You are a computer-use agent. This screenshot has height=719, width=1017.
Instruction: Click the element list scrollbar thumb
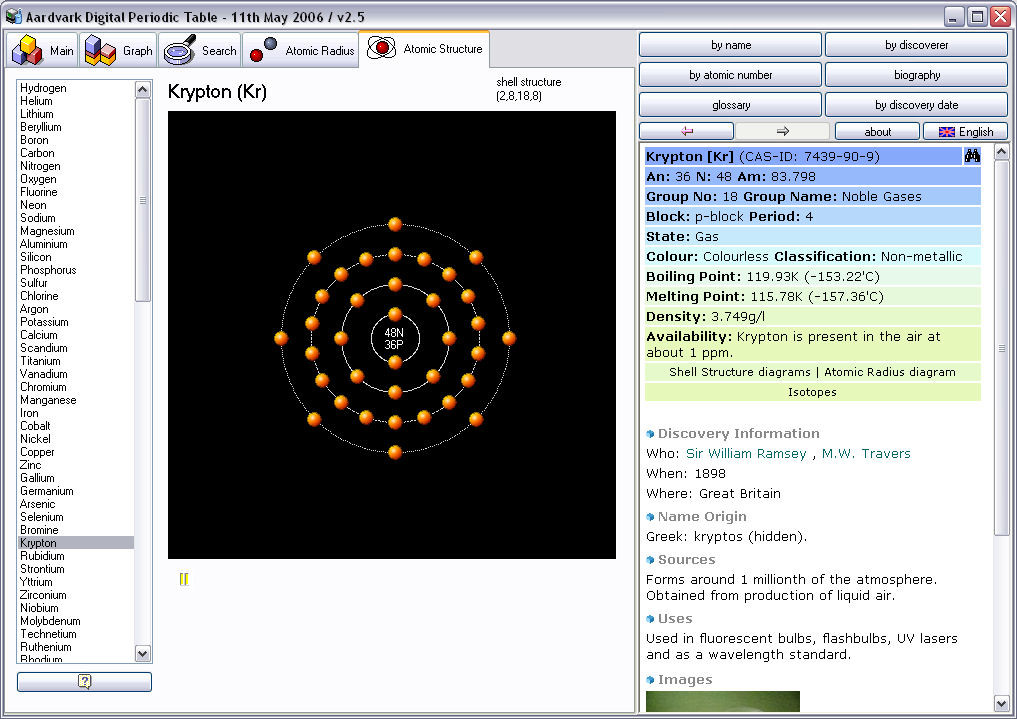(x=143, y=200)
